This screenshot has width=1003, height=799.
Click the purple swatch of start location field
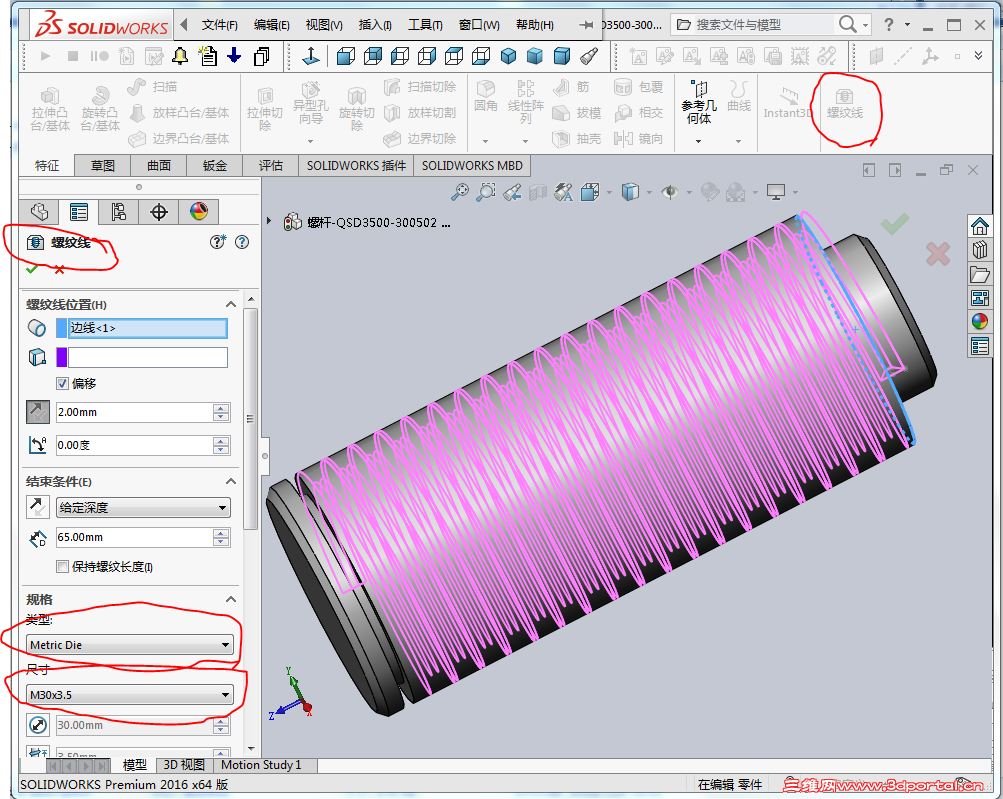pyautogui.click(x=61, y=357)
